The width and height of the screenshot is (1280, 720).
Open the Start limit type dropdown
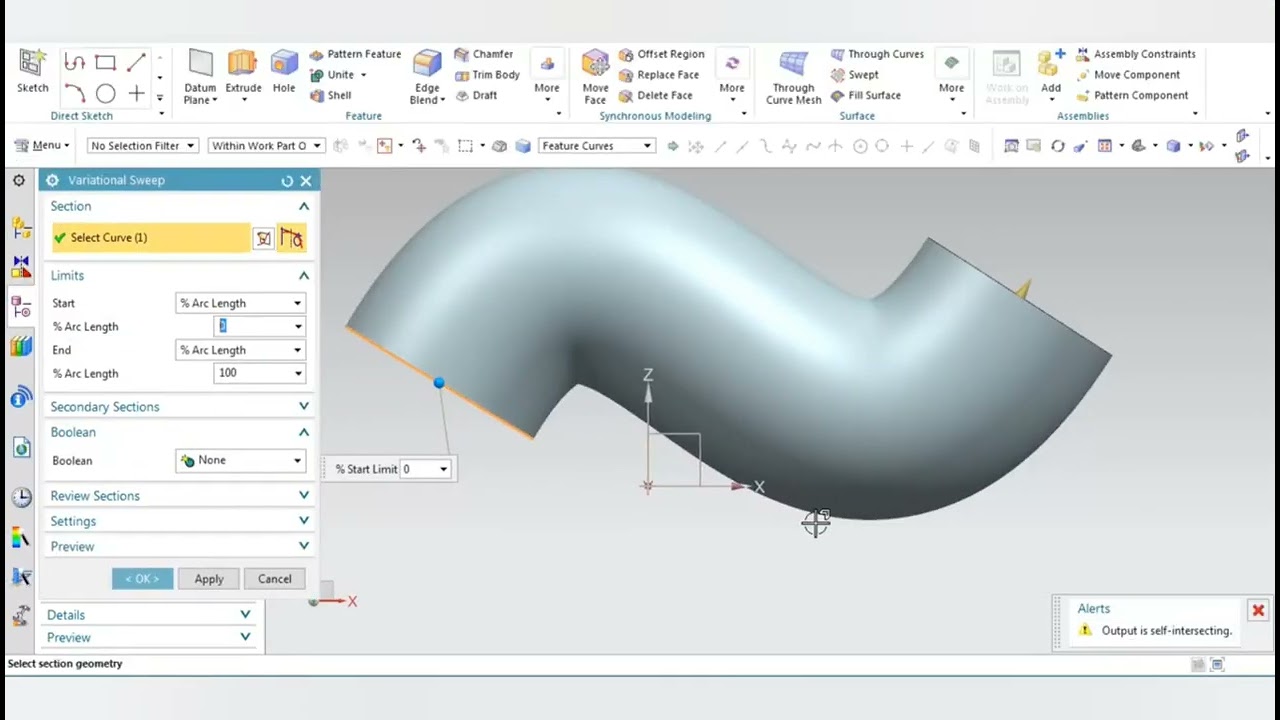point(240,303)
